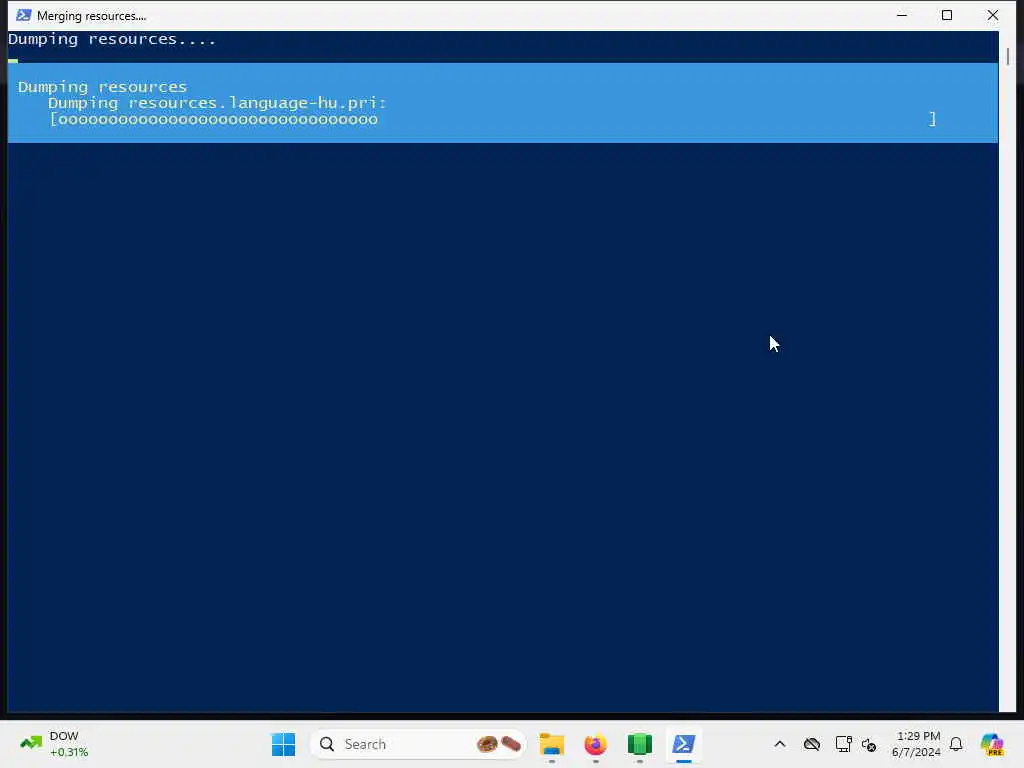Expand the hidden system tray icons chevron
This screenshot has height=768, width=1024.
point(780,744)
